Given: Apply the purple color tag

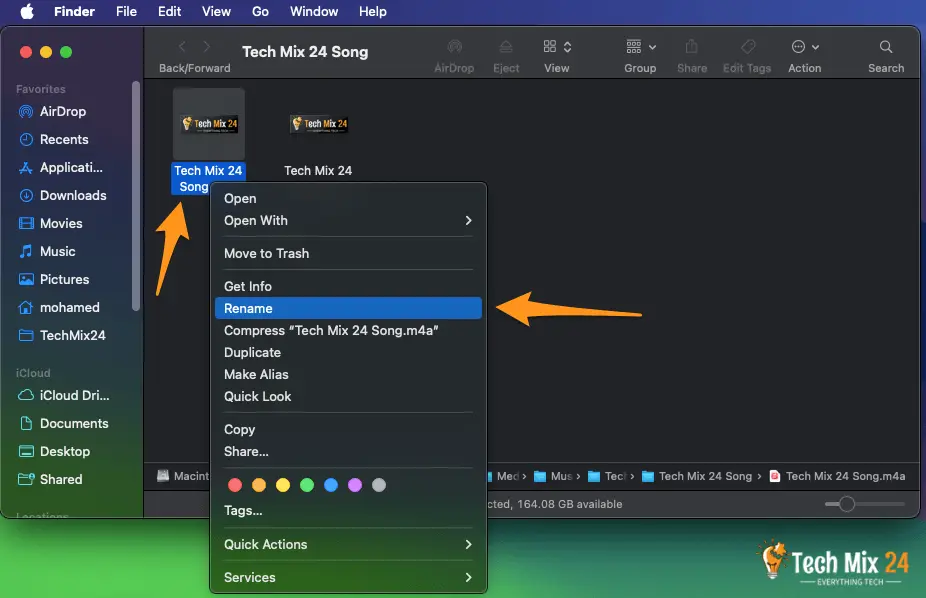Looking at the screenshot, I should pyautogui.click(x=355, y=485).
